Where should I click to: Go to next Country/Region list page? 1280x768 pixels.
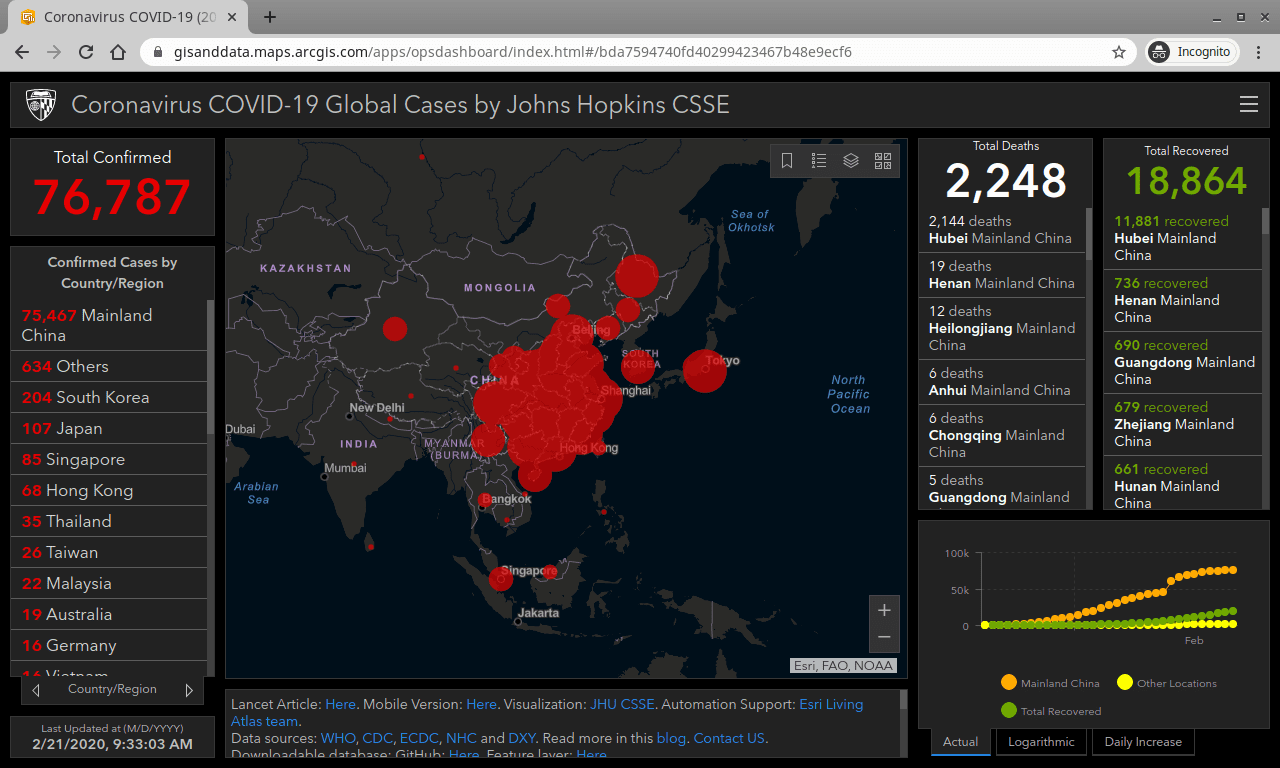(189, 690)
